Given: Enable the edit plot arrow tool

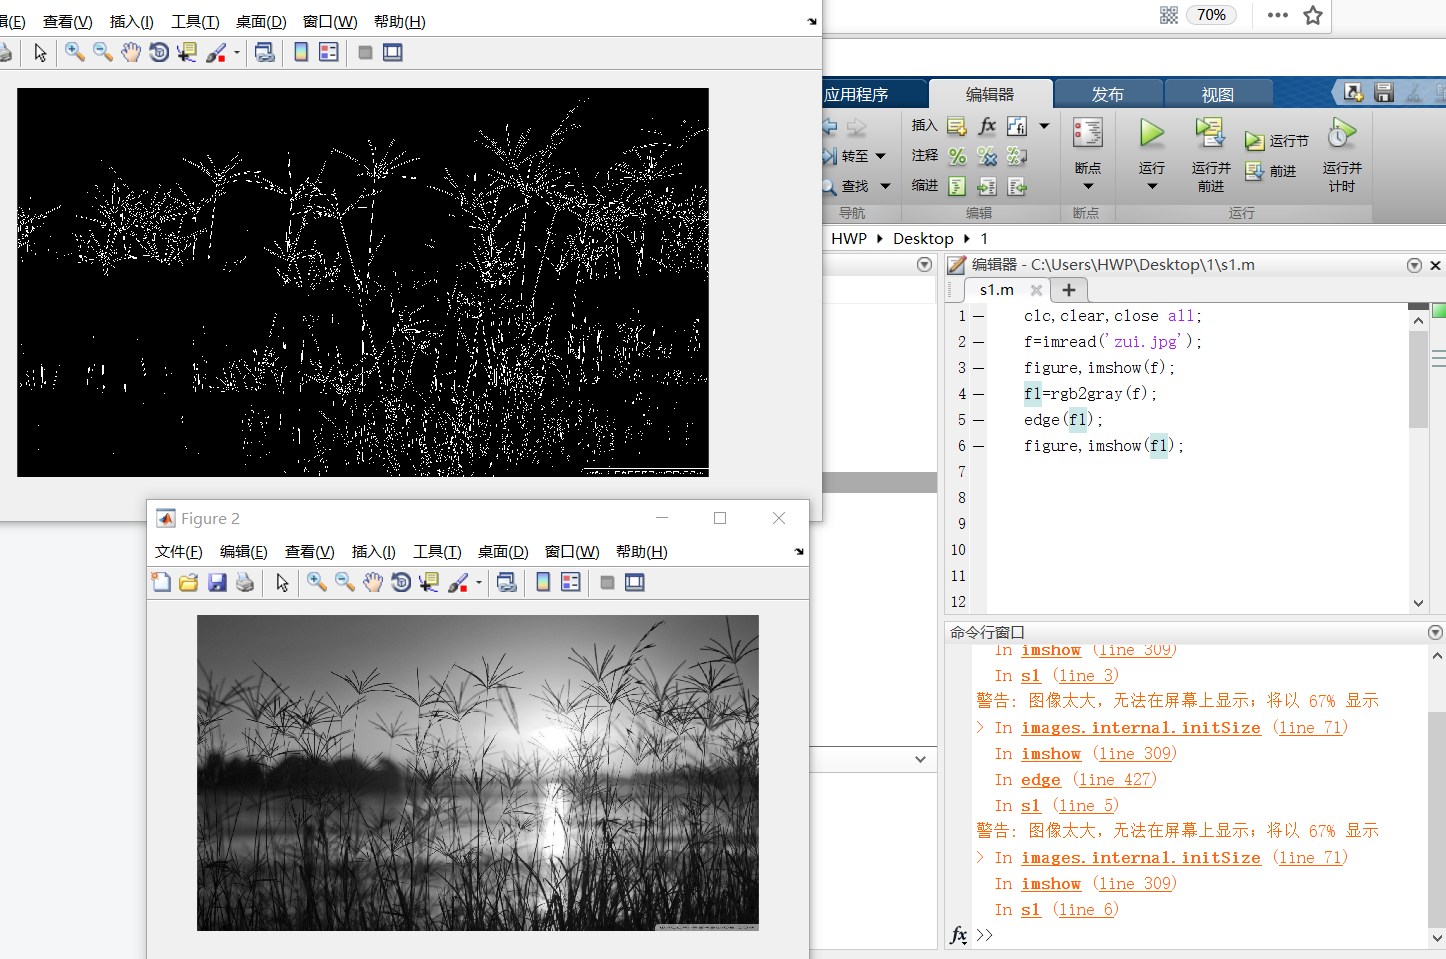Looking at the screenshot, I should coord(280,582).
